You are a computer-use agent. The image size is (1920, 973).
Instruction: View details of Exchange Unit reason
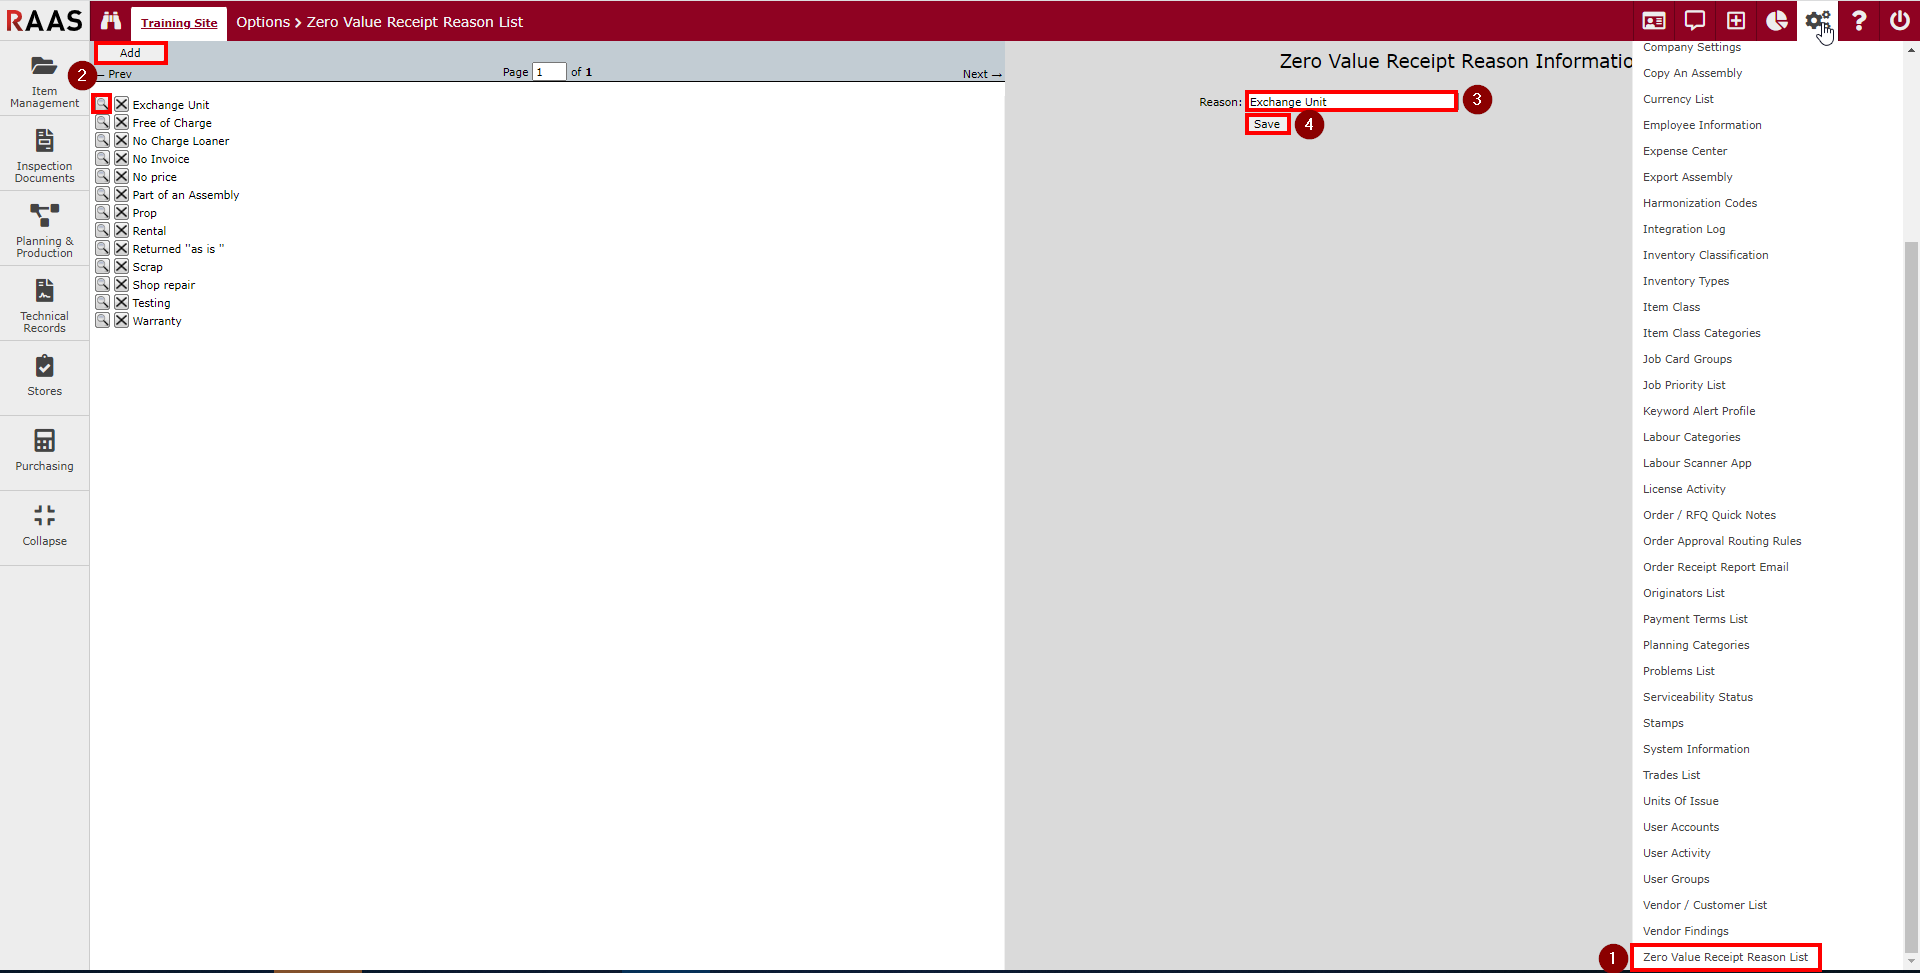pyautogui.click(x=102, y=104)
